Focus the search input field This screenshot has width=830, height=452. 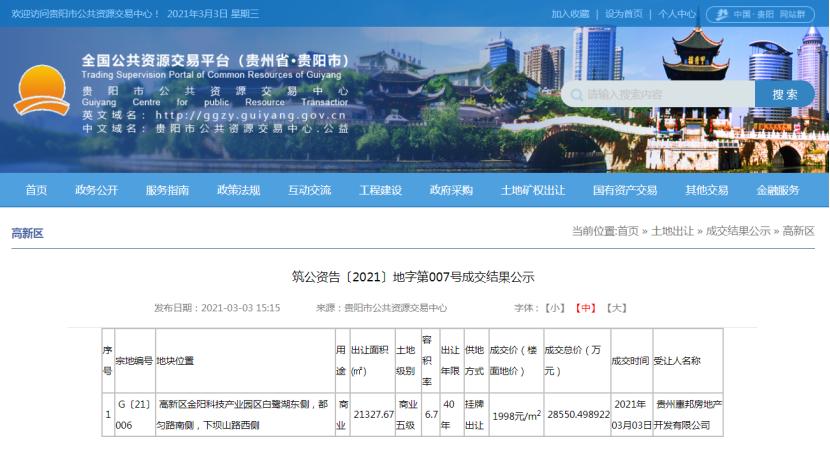click(x=659, y=94)
